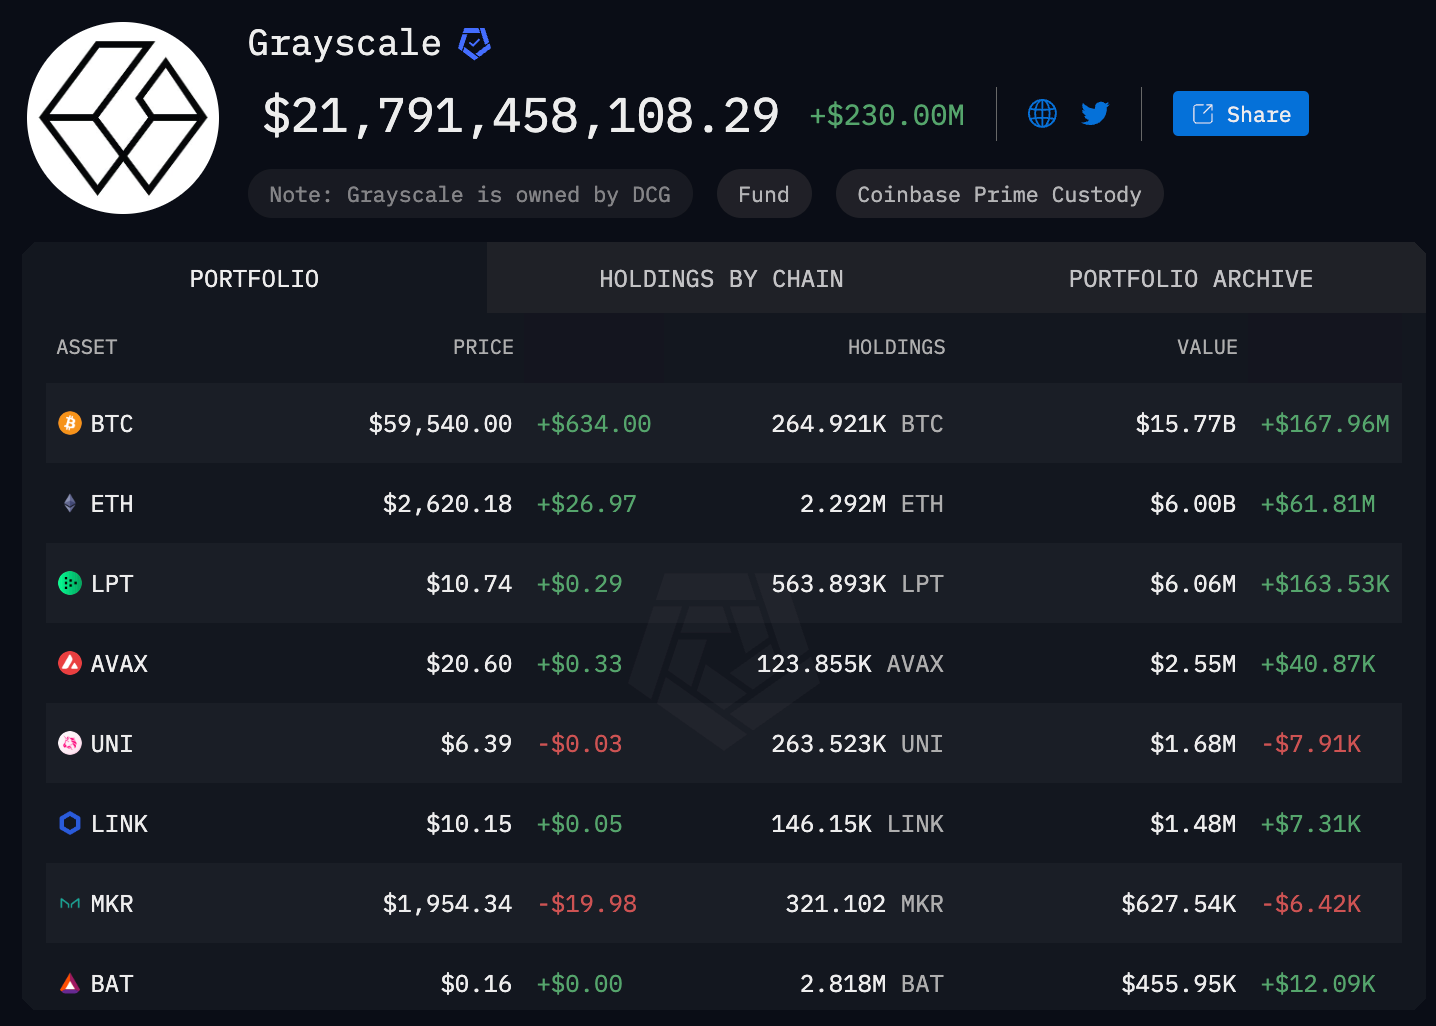1436x1026 pixels.
Task: Open the Twitter bird icon
Action: click(x=1095, y=114)
